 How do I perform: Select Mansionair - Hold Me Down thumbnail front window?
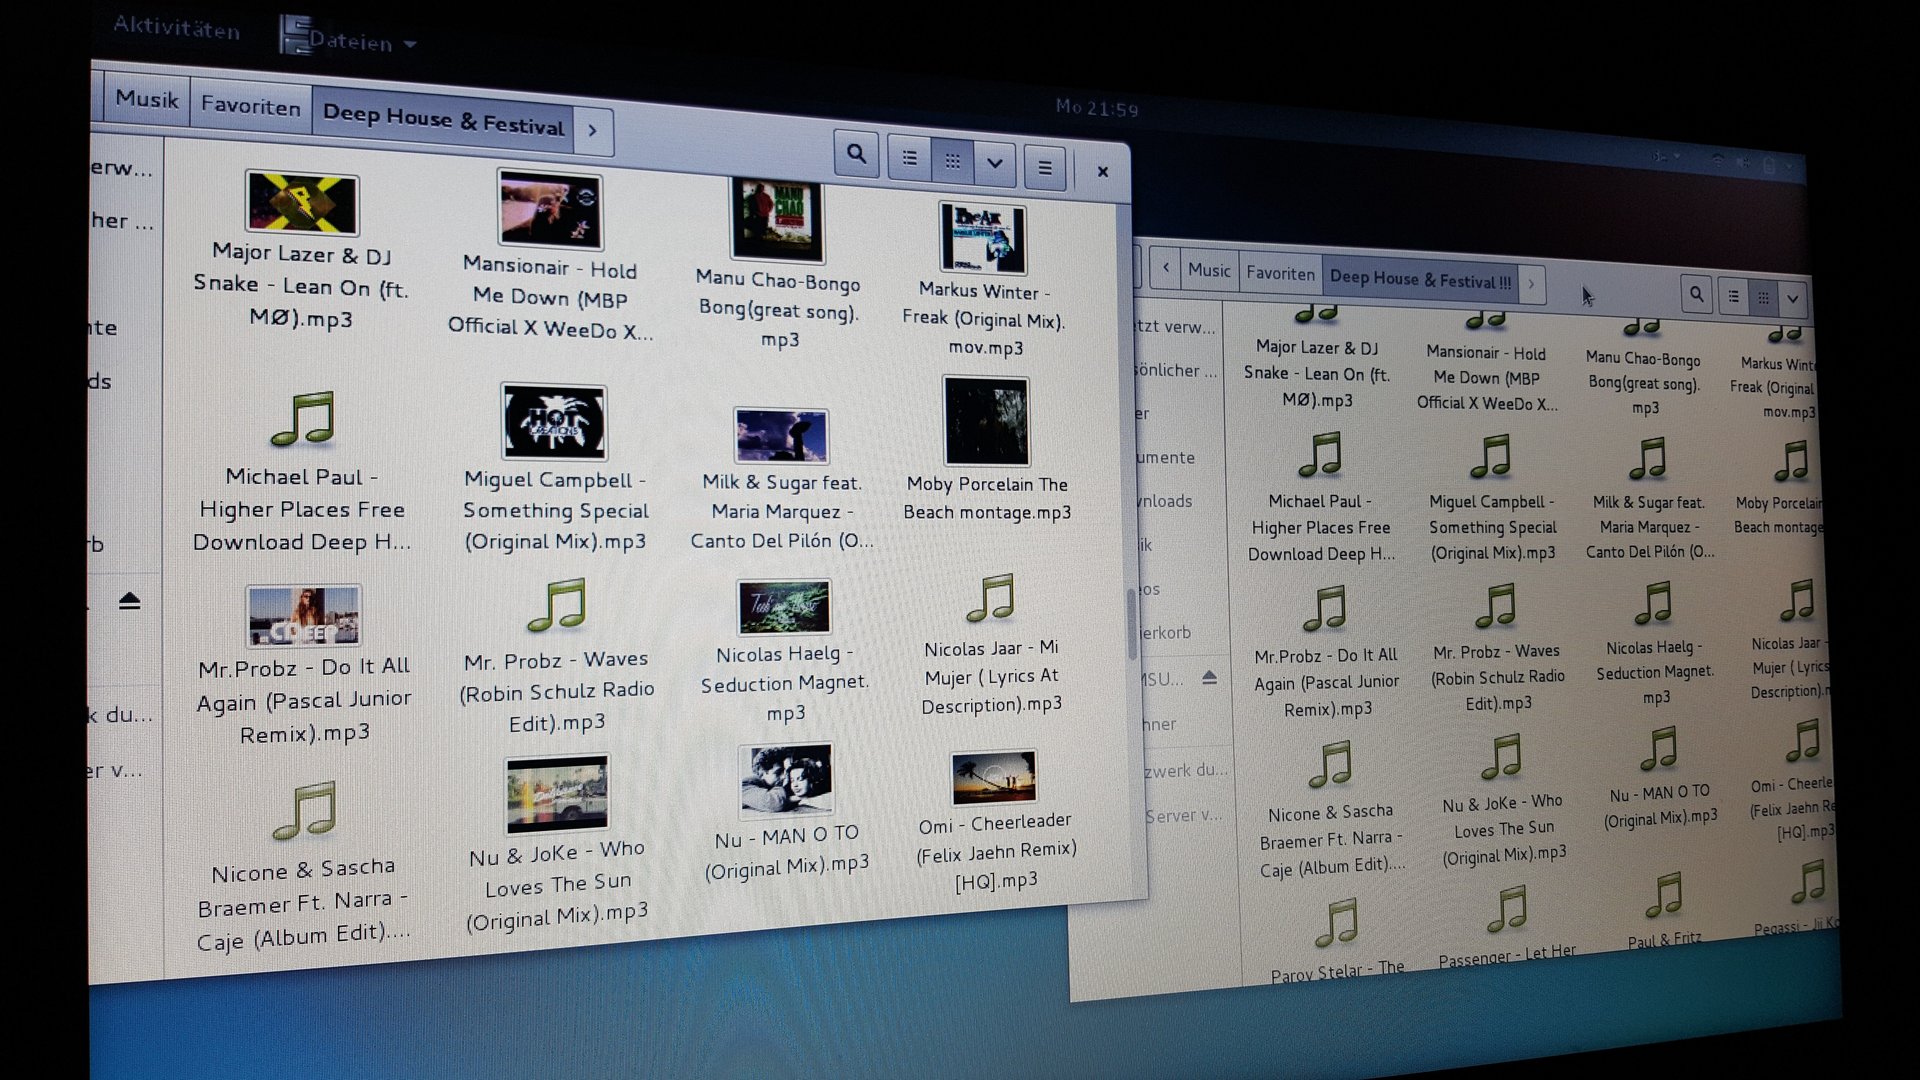pyautogui.click(x=550, y=209)
